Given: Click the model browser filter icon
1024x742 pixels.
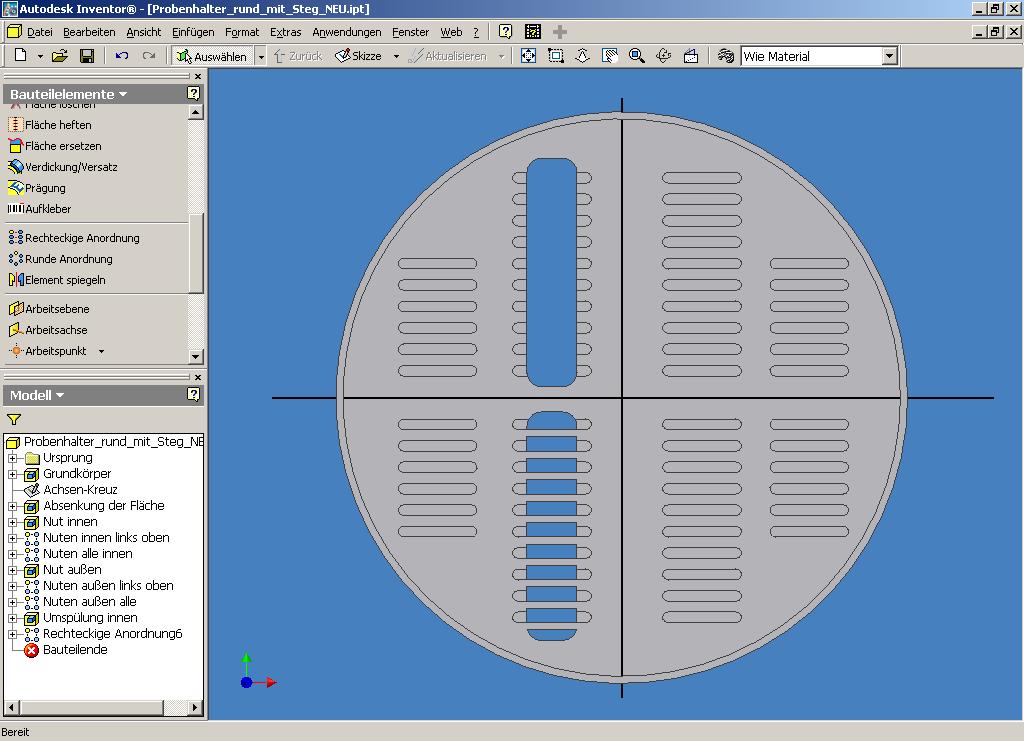Looking at the screenshot, I should click(x=14, y=420).
